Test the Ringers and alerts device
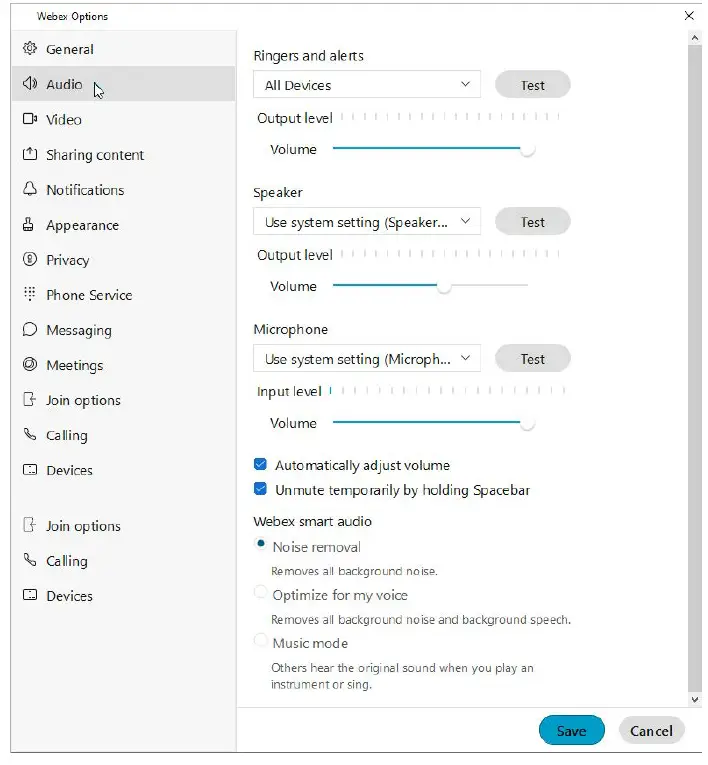Image resolution: width=708 pixels, height=765 pixels. [x=532, y=85]
